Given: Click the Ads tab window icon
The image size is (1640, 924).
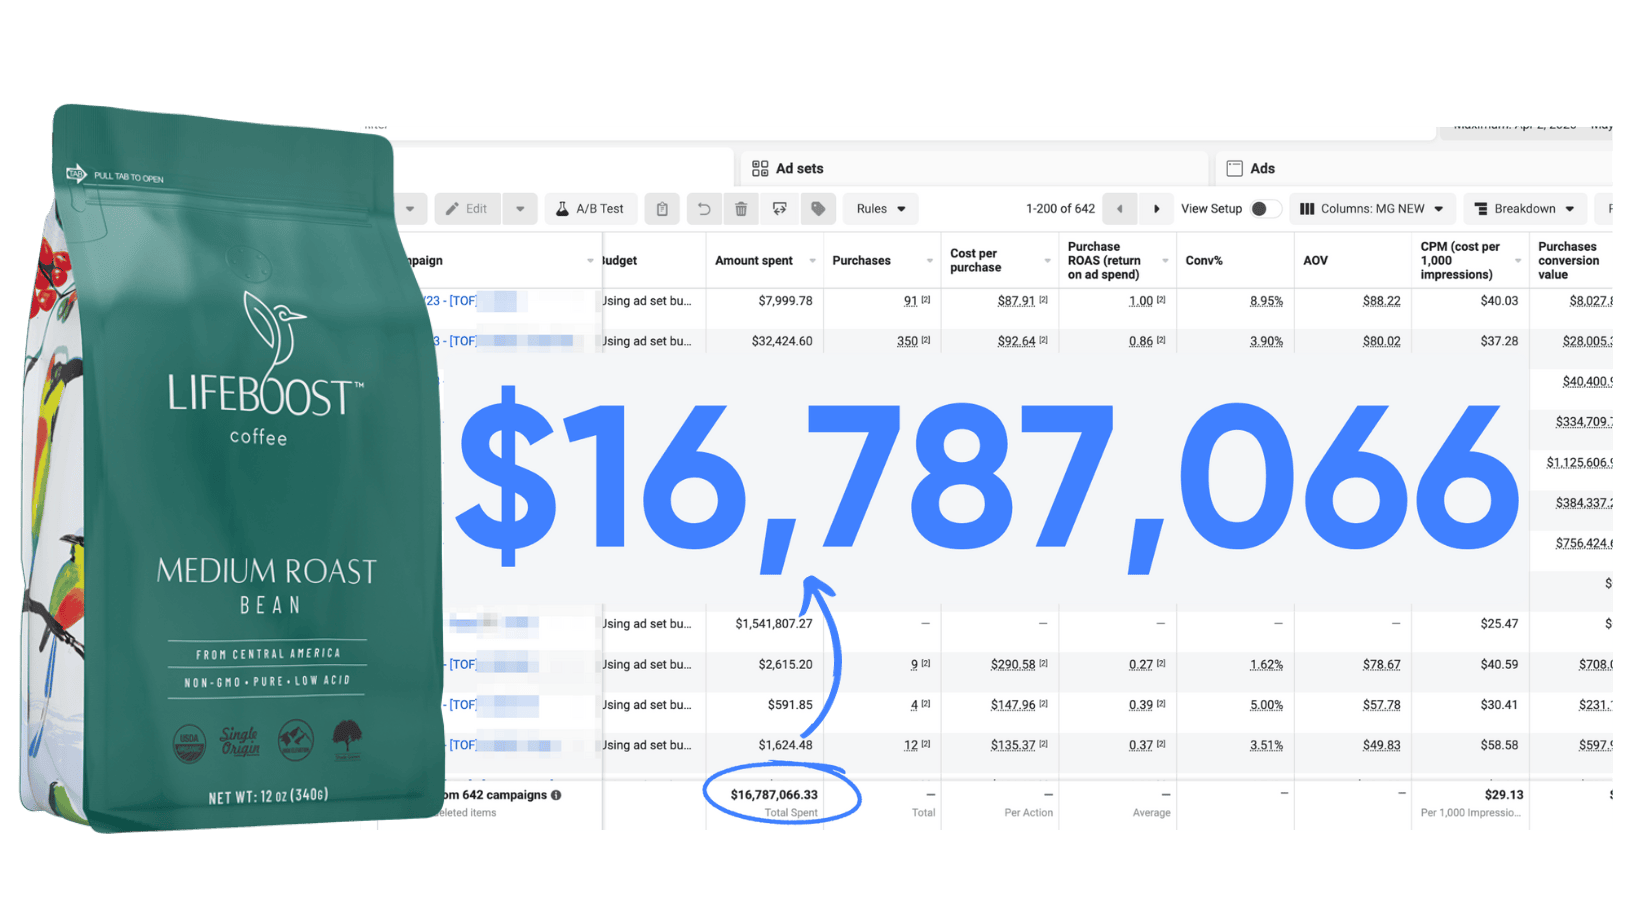Looking at the screenshot, I should 1235,169.
